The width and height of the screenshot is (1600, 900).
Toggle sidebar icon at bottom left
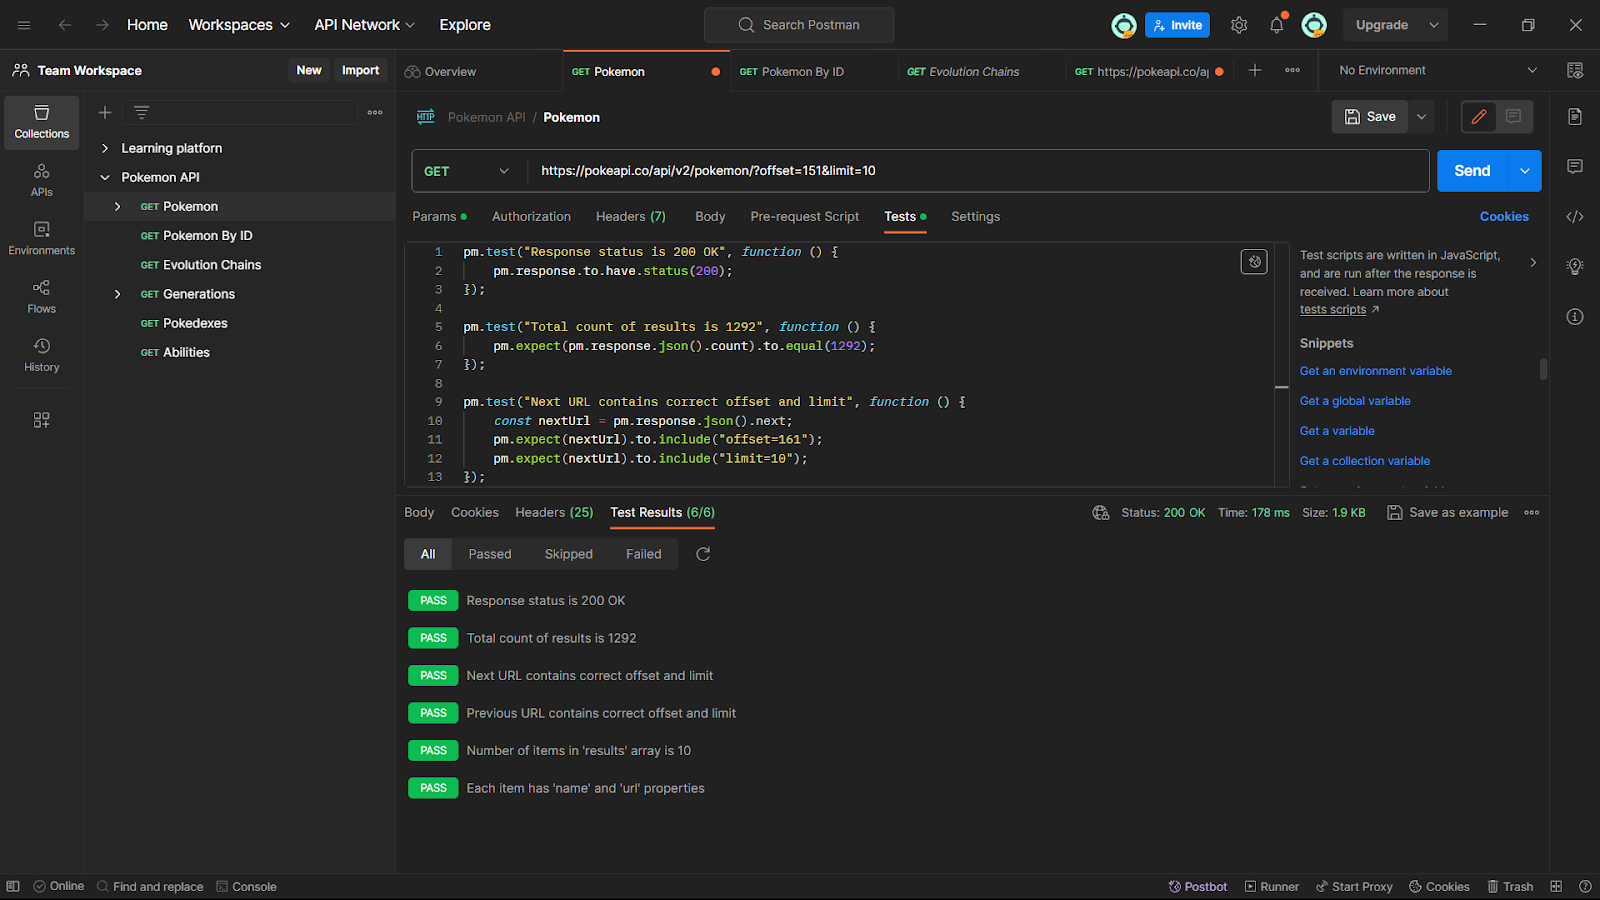(13, 886)
